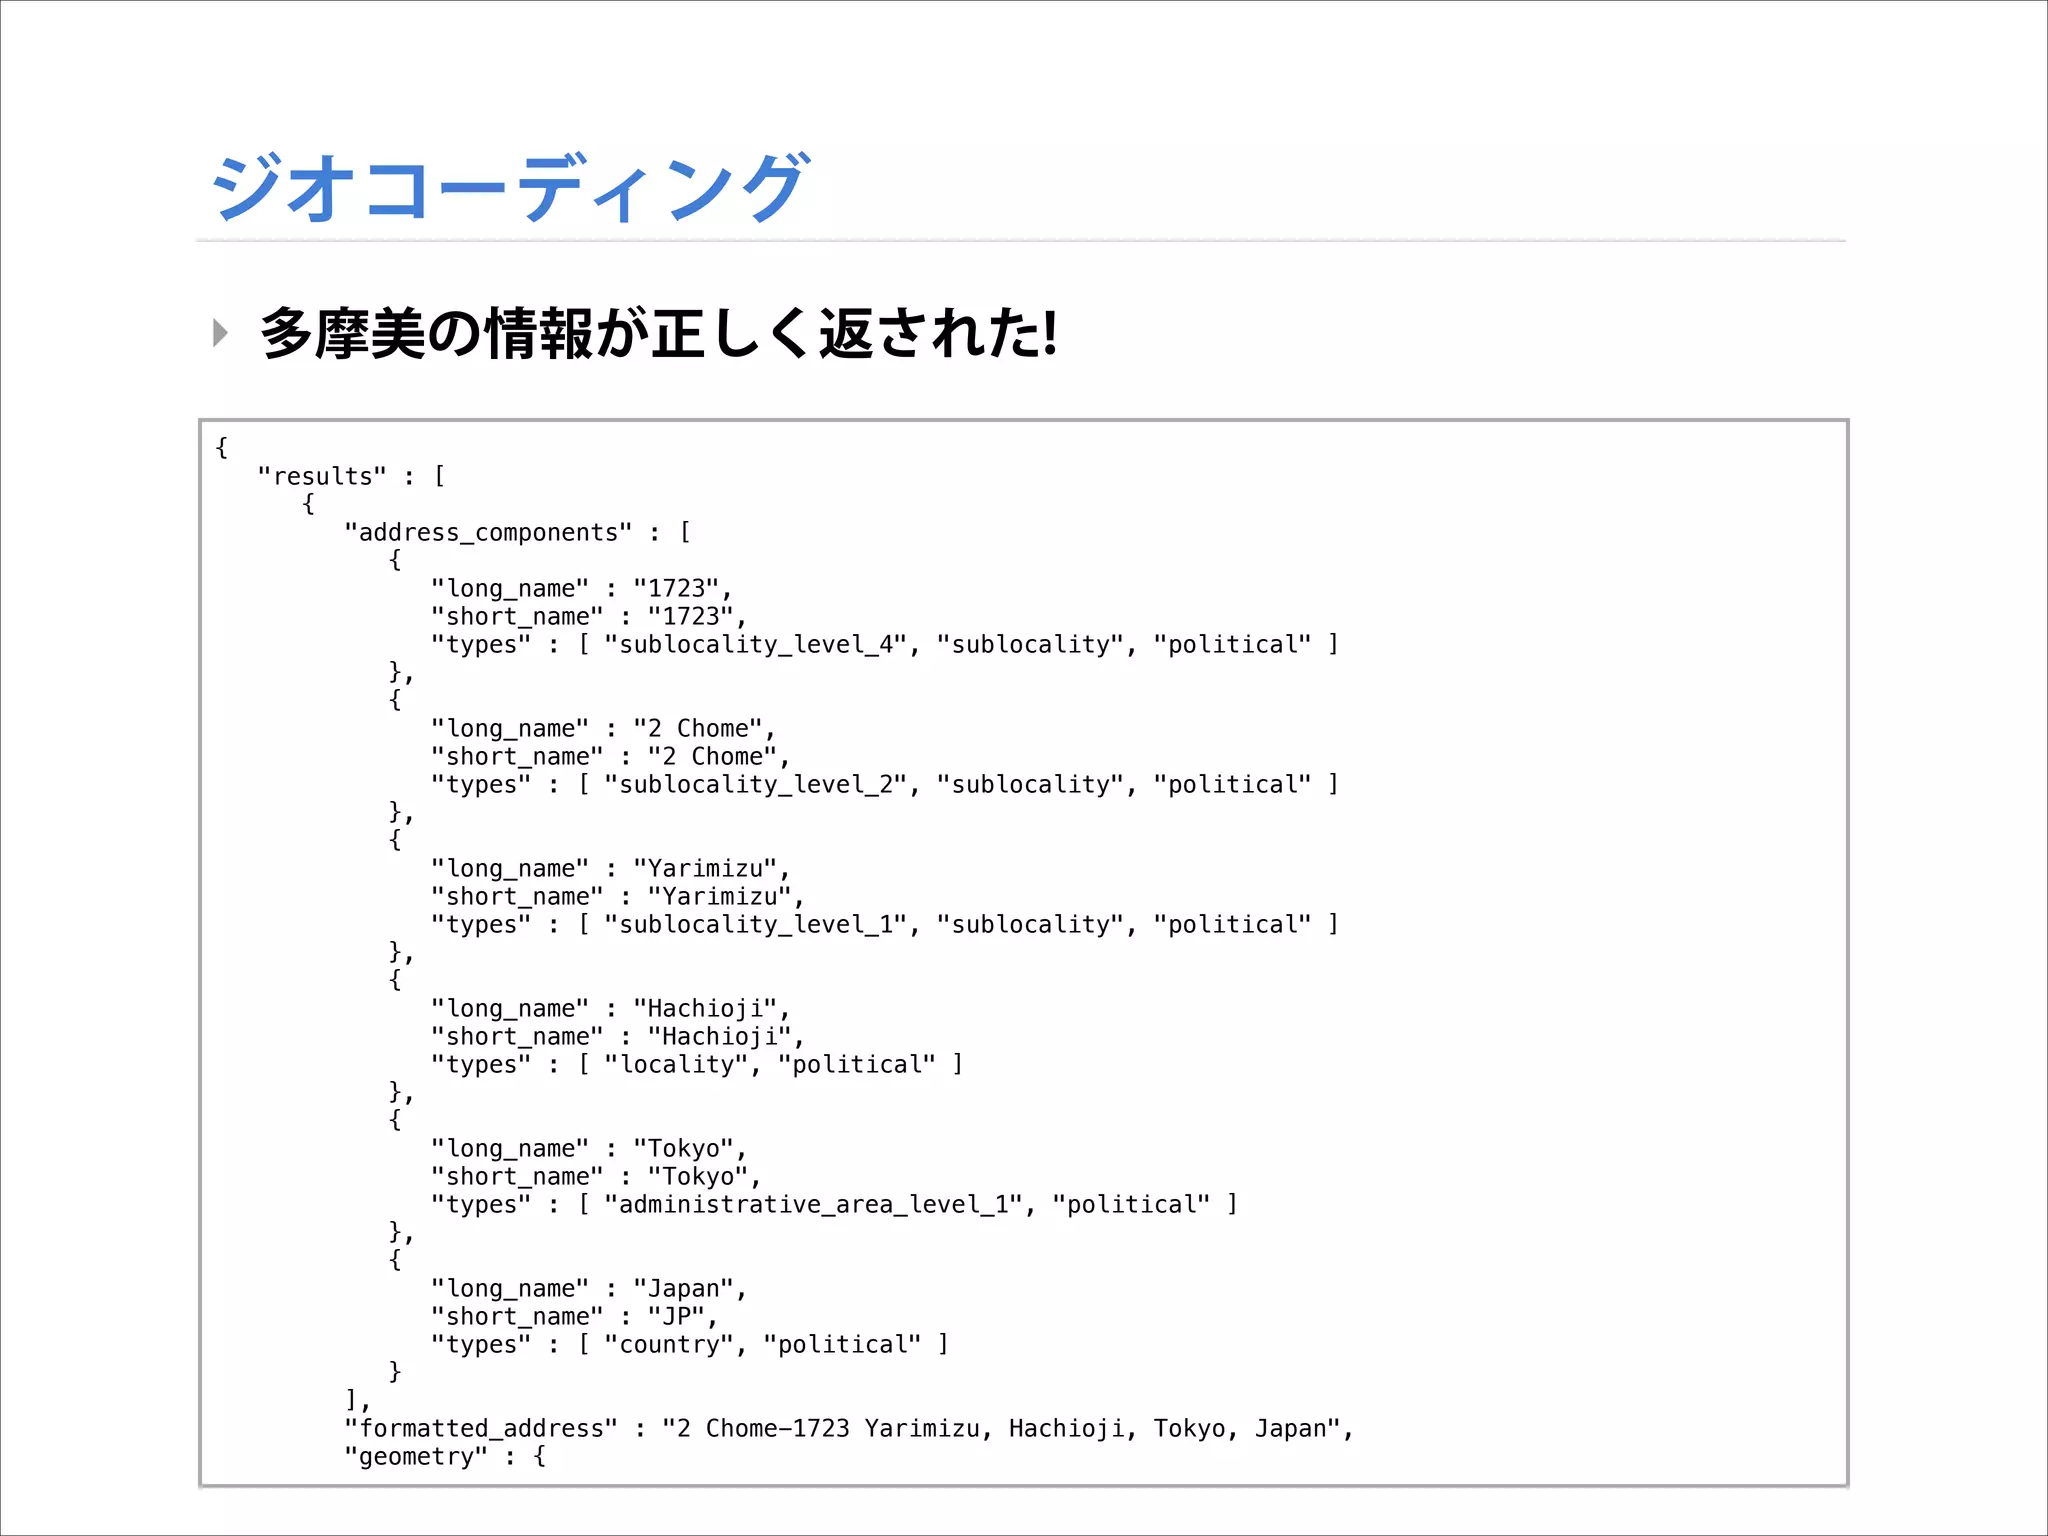Click the "formatted_address" line
The image size is (2048, 1536).
(x=849, y=1428)
